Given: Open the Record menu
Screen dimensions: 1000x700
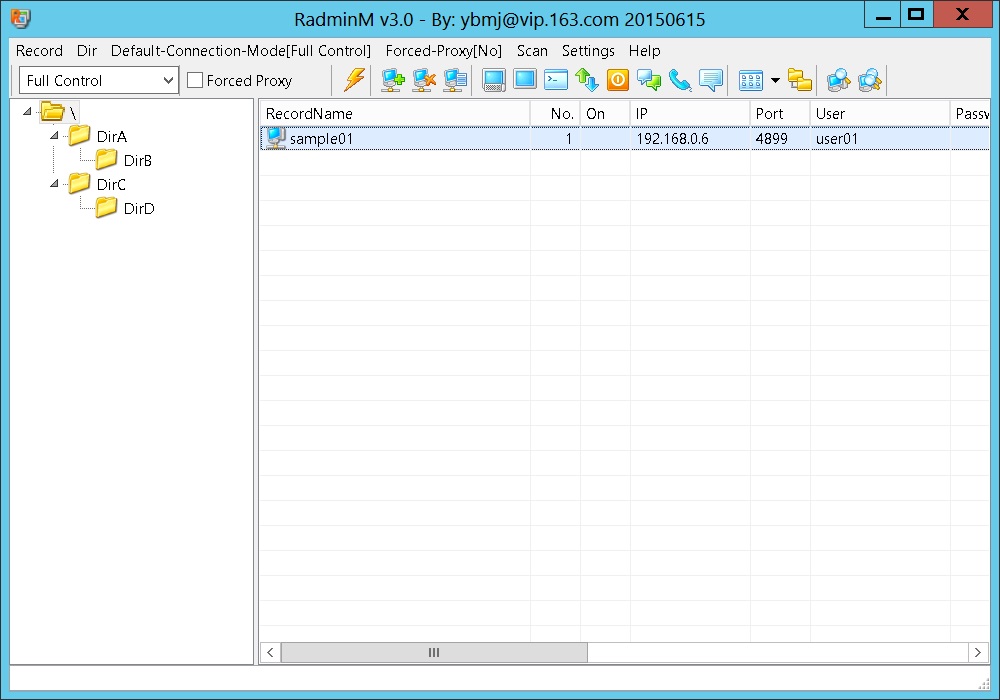Looking at the screenshot, I should [39, 50].
